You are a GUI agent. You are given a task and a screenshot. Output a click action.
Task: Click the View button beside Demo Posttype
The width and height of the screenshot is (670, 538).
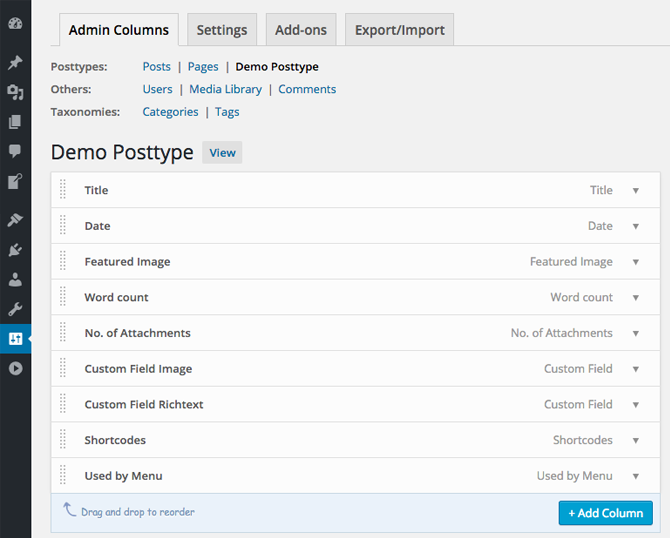[222, 153]
